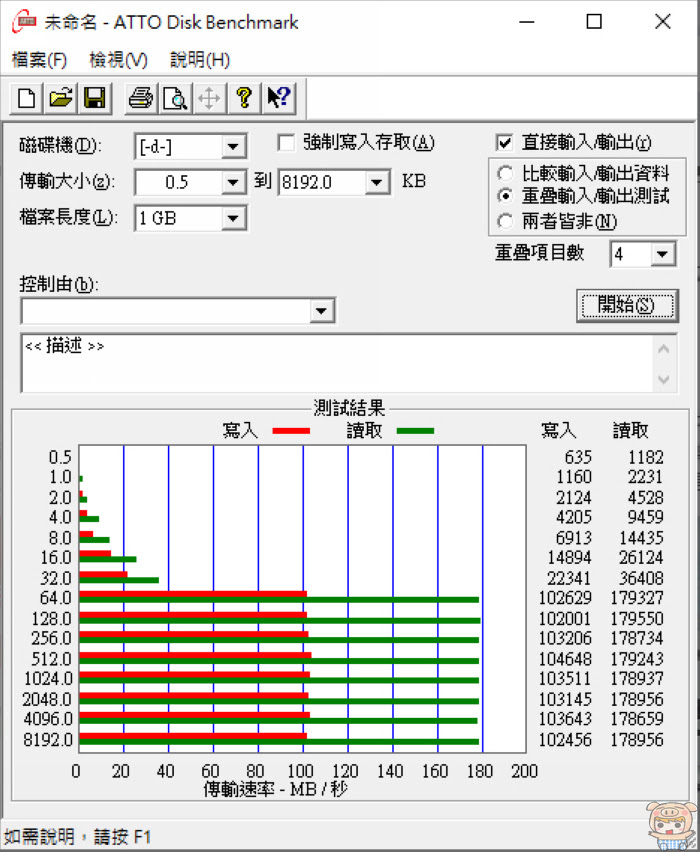Click the 如需說明，請按 F1 status bar text
Viewport: 700px width, 852px height.
pyautogui.click(x=77, y=836)
